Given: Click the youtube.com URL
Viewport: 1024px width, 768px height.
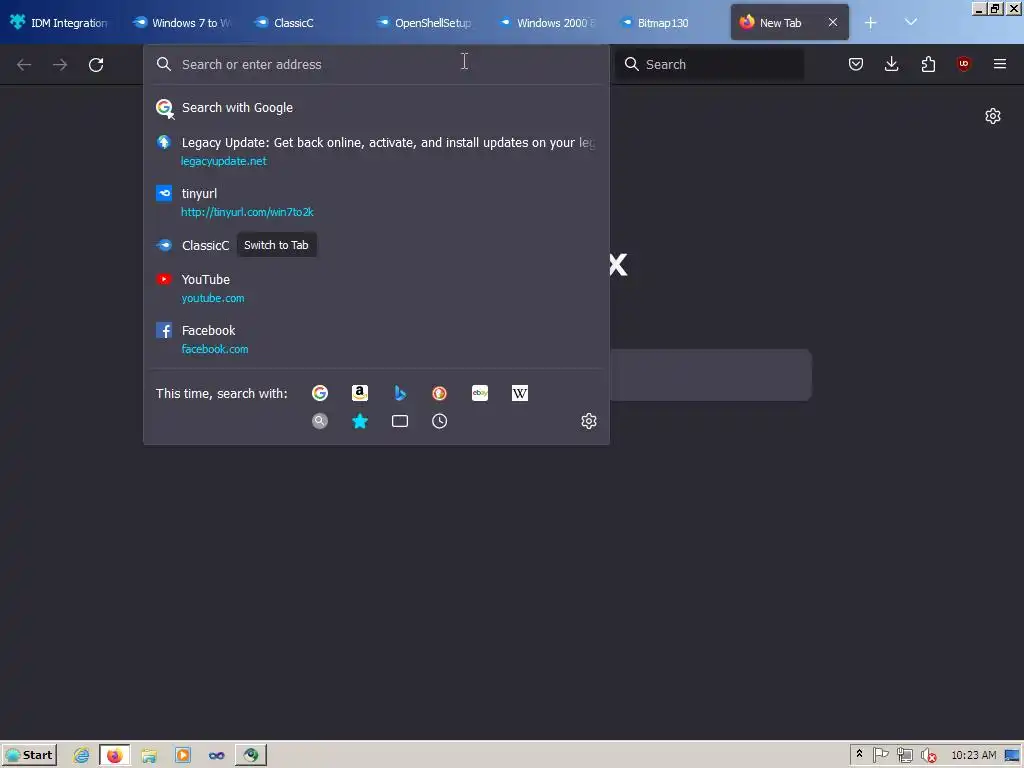Looking at the screenshot, I should [213, 298].
